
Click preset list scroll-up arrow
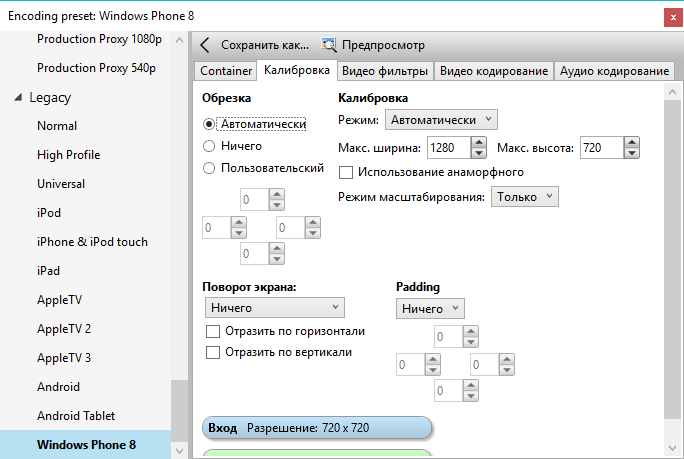pyautogui.click(x=179, y=40)
